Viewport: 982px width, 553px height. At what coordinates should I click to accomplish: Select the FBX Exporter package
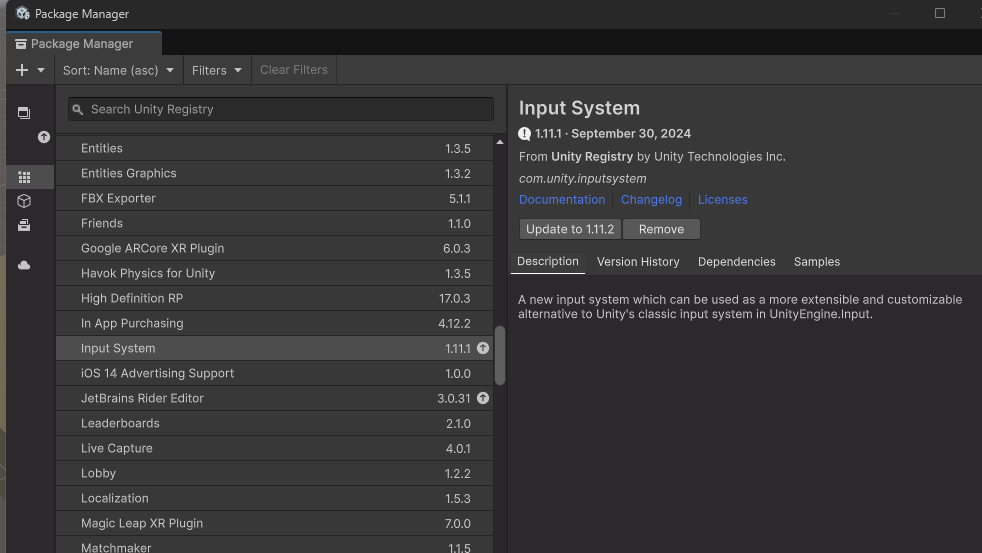(274, 199)
